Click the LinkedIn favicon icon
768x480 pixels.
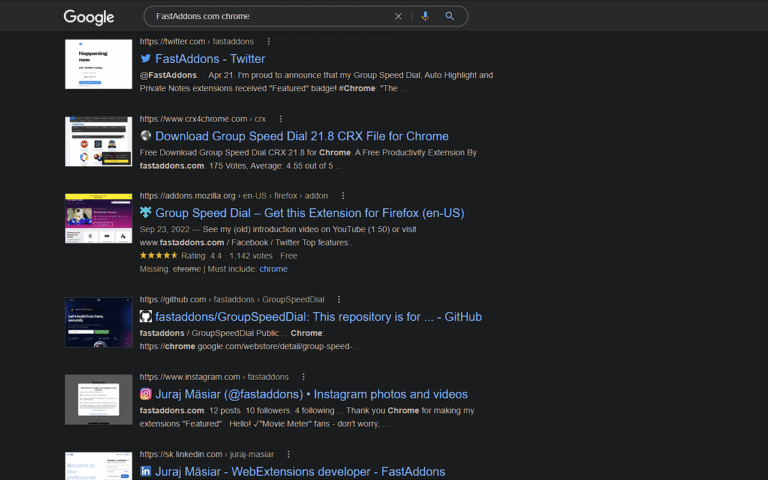tap(145, 471)
